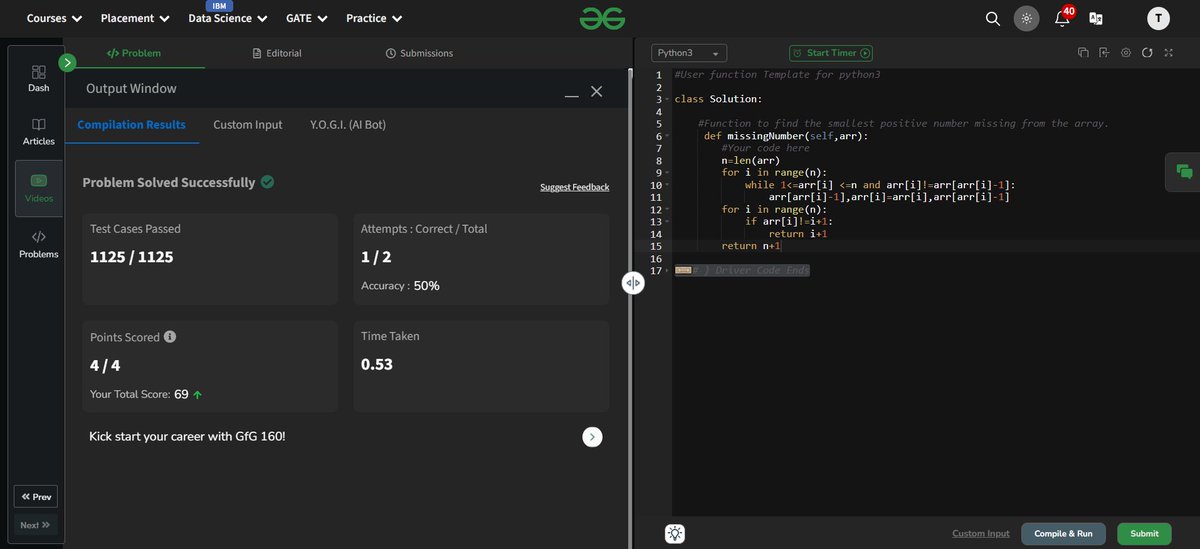The image size is (1200, 549).
Task: Click the 1 / 2 attempts value
Action: tap(377, 257)
